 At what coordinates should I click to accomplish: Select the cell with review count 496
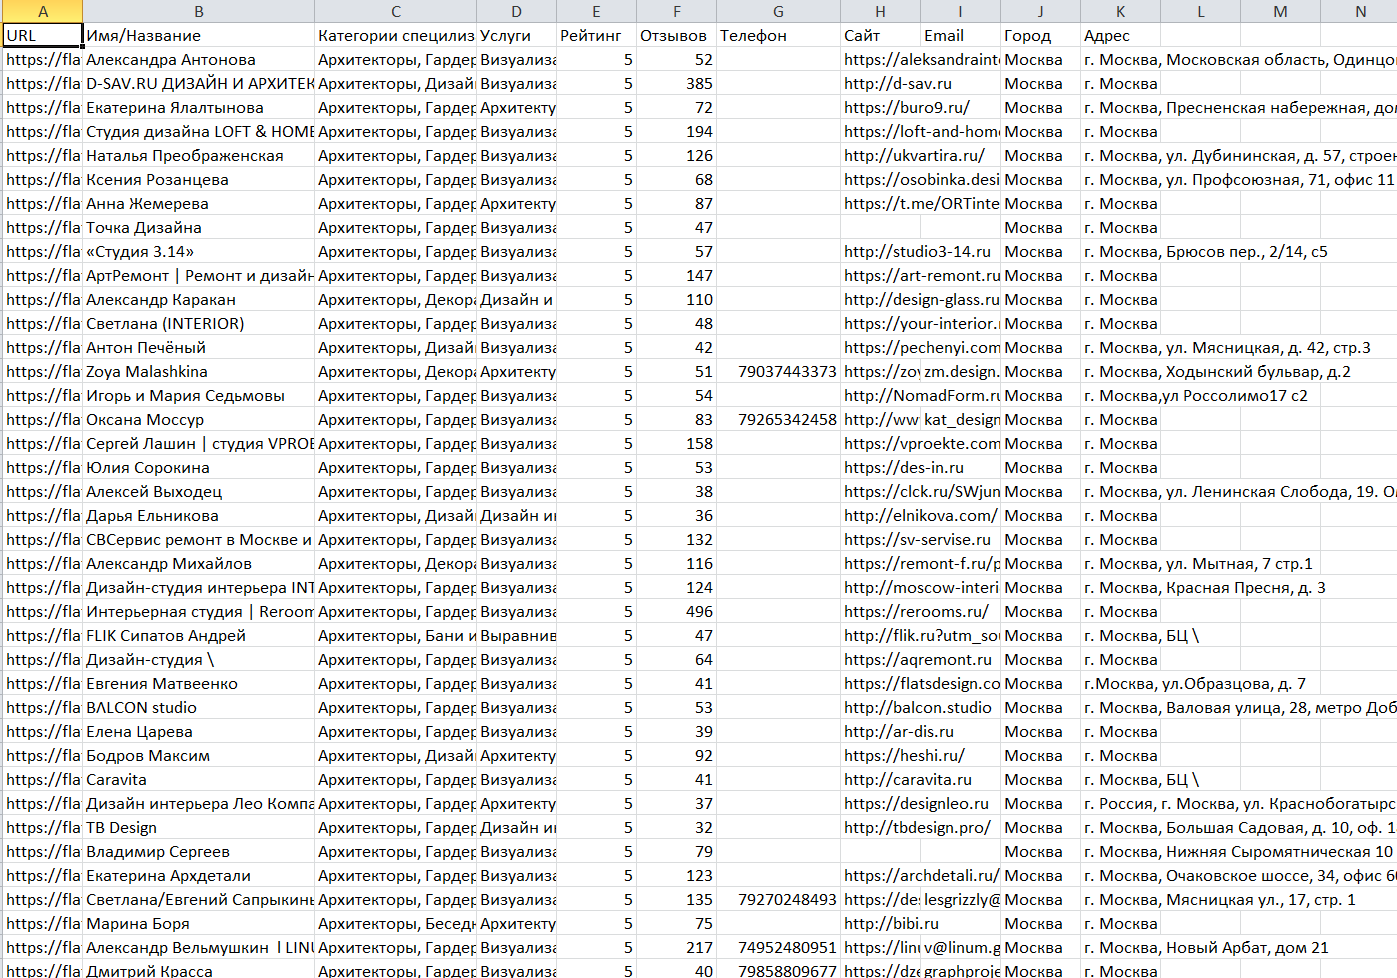(x=676, y=612)
